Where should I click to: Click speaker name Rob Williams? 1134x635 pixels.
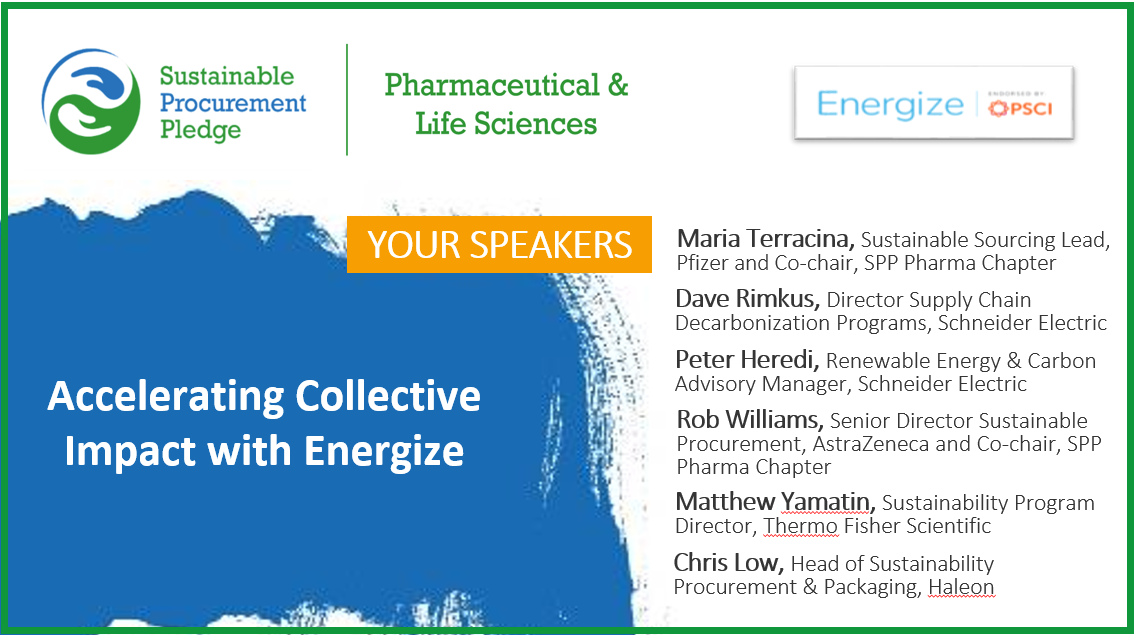pos(749,420)
